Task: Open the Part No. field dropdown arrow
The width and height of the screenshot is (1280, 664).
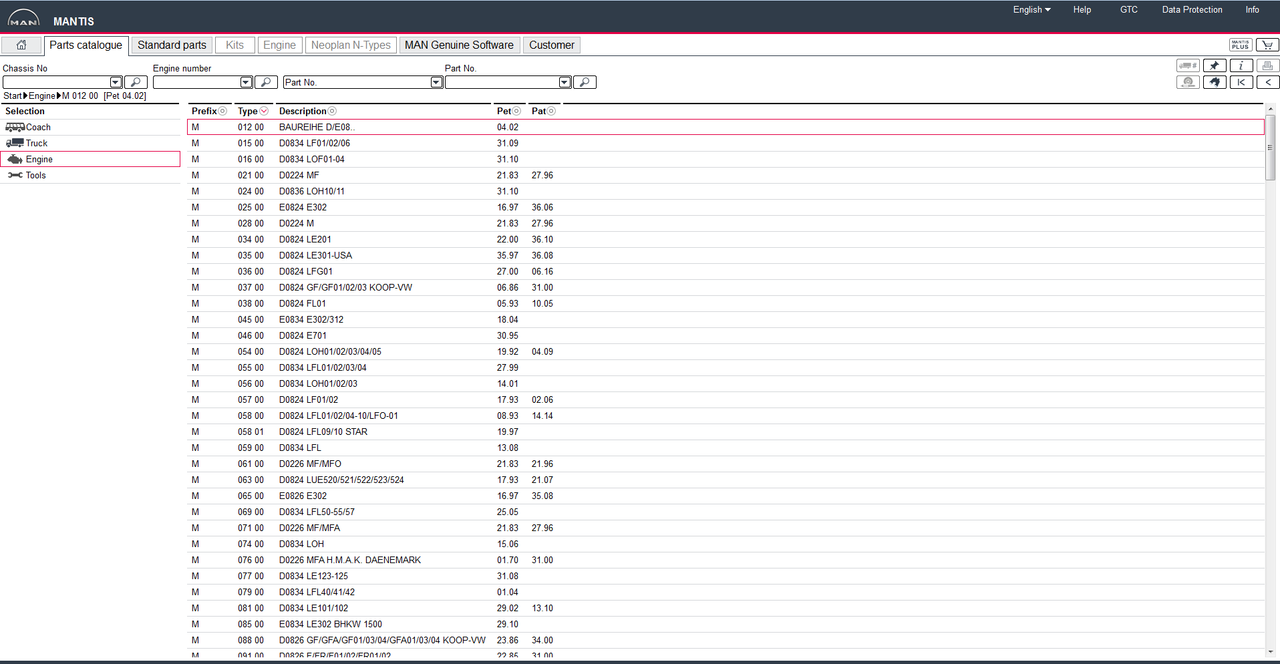Action: [x=565, y=82]
